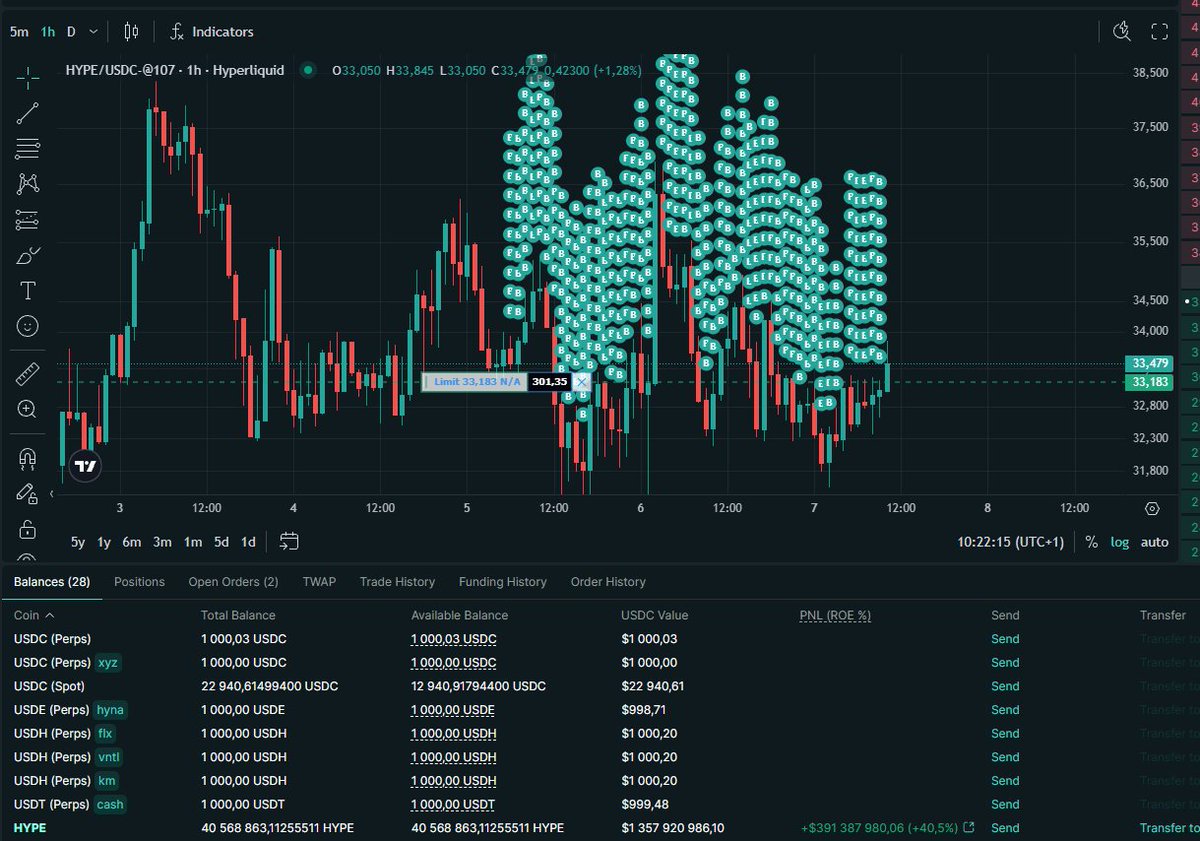Select the trend line drawing tool
Image resolution: width=1200 pixels, height=841 pixels.
tap(28, 112)
